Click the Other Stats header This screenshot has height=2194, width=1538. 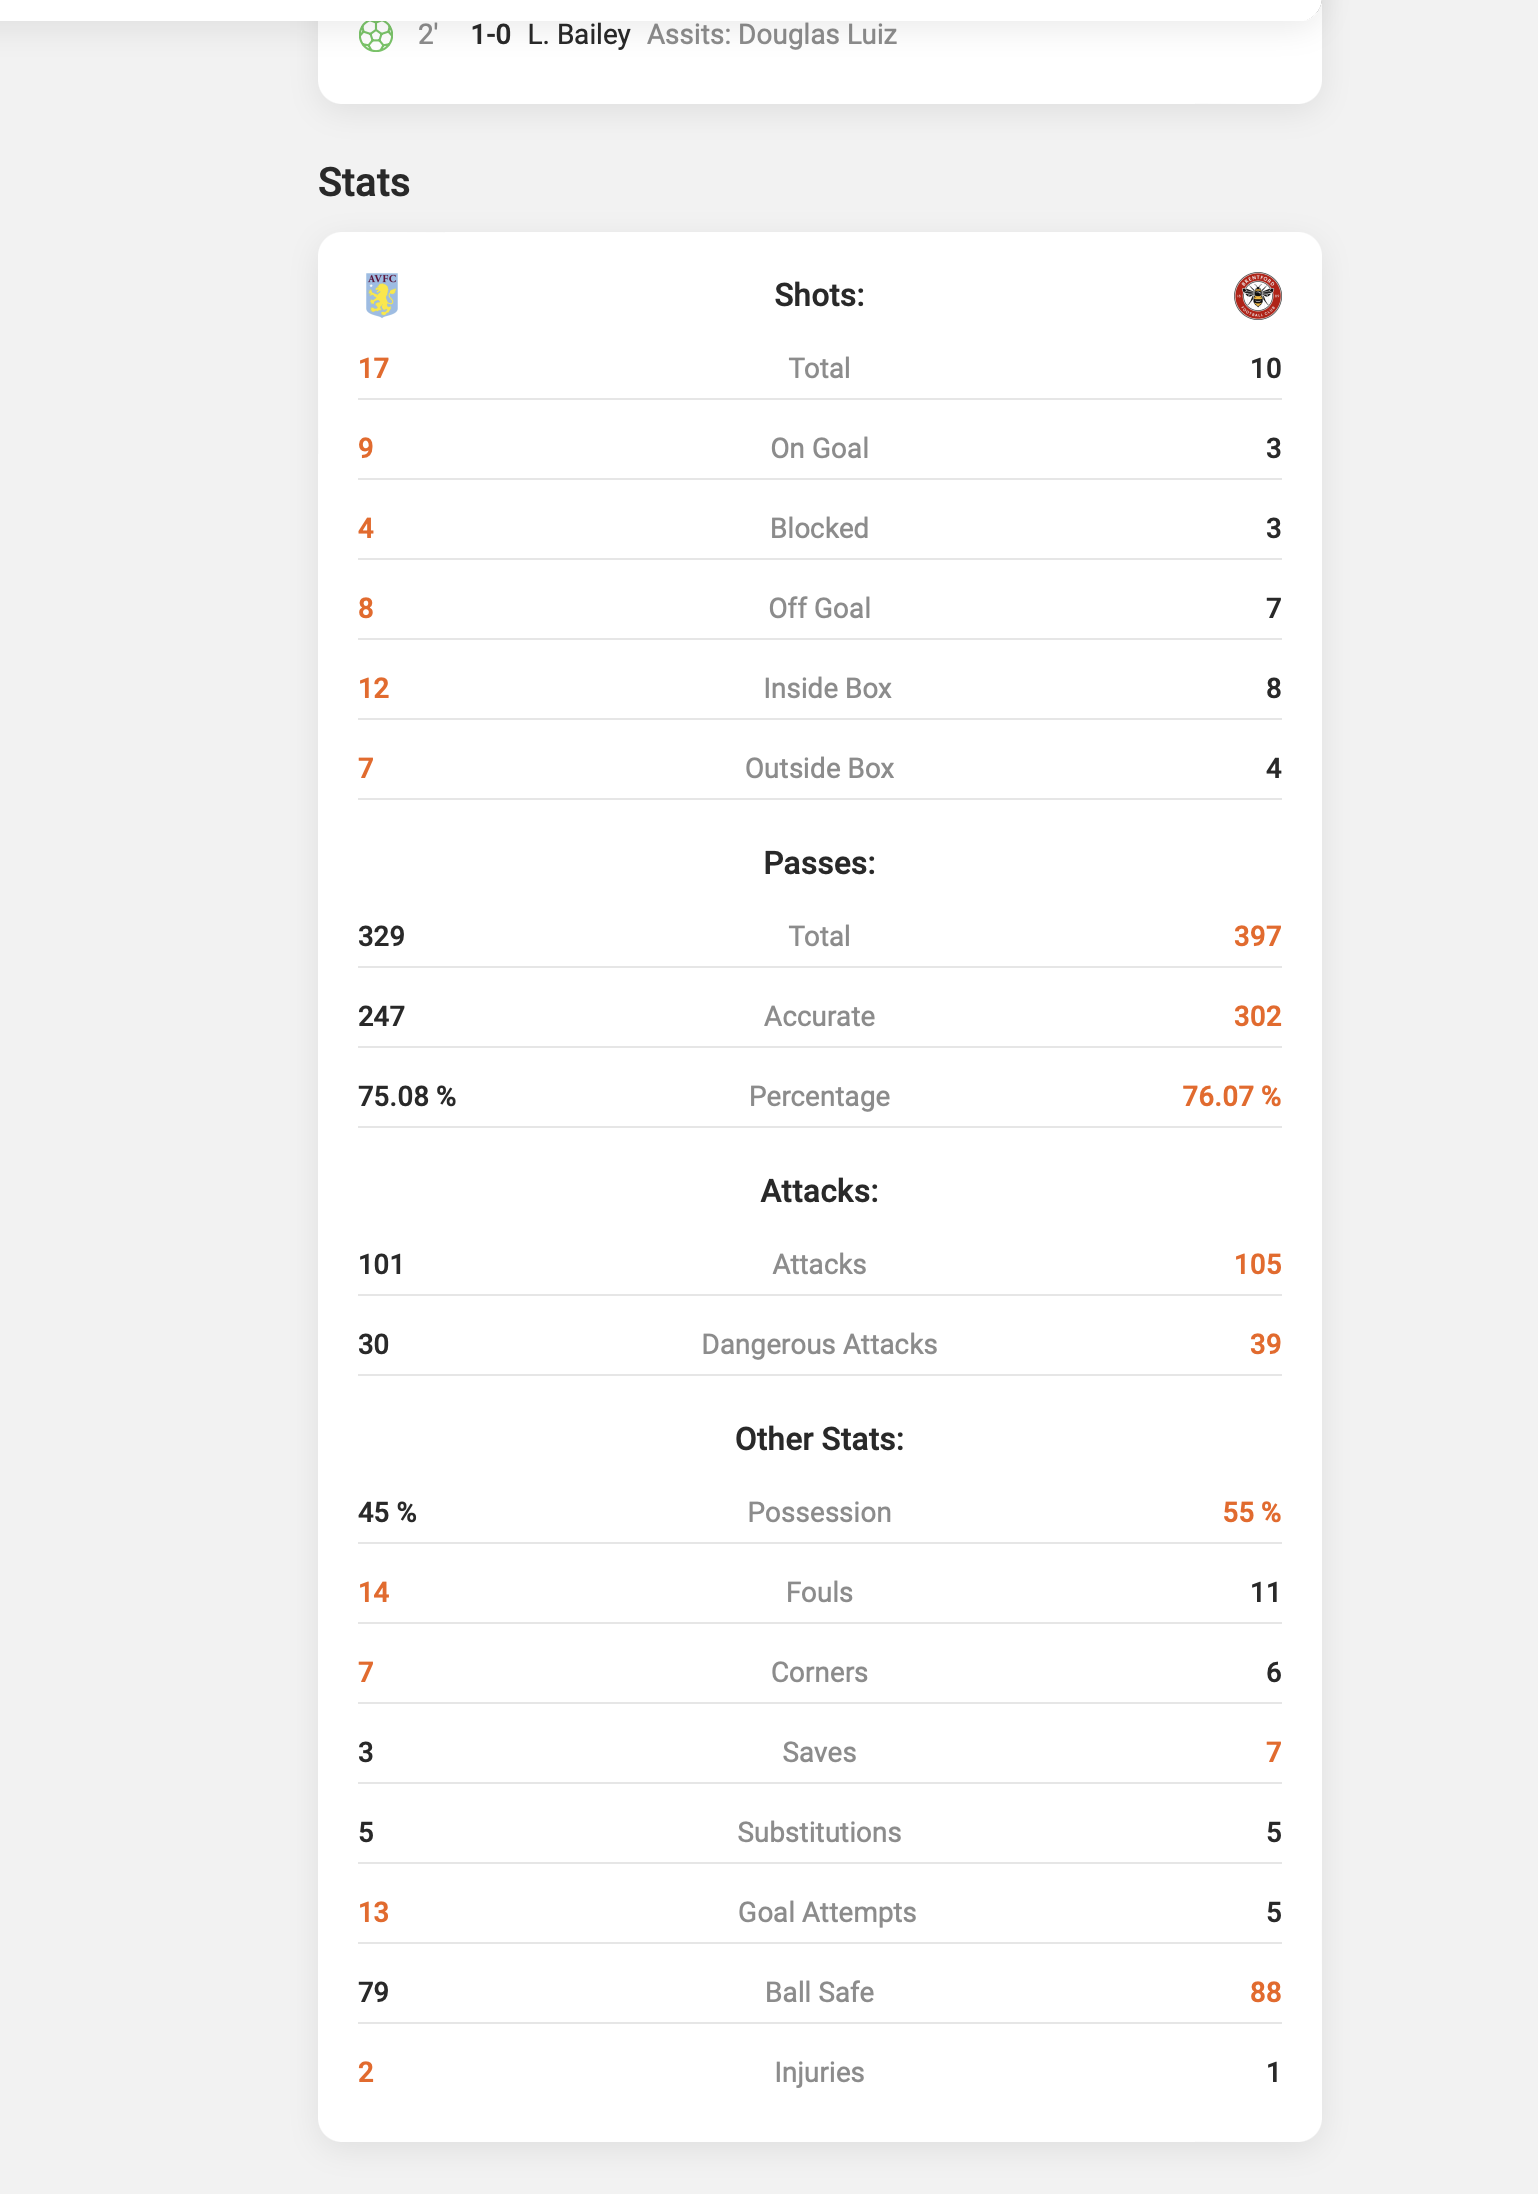pyautogui.click(x=819, y=1439)
